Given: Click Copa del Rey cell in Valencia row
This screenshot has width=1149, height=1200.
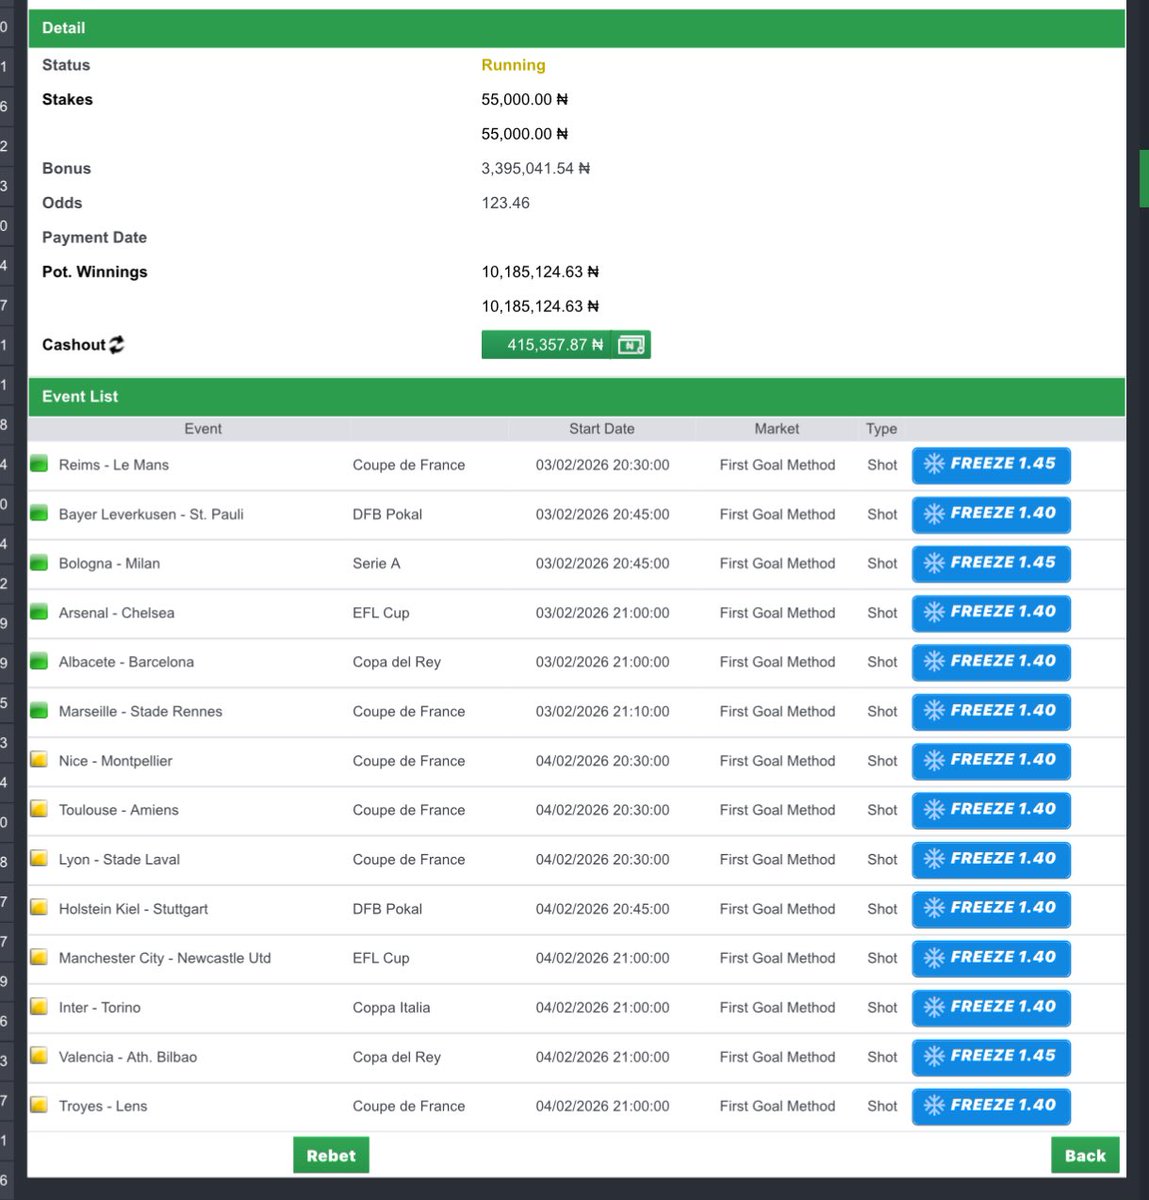Looking at the screenshot, I should click(x=396, y=1057).
